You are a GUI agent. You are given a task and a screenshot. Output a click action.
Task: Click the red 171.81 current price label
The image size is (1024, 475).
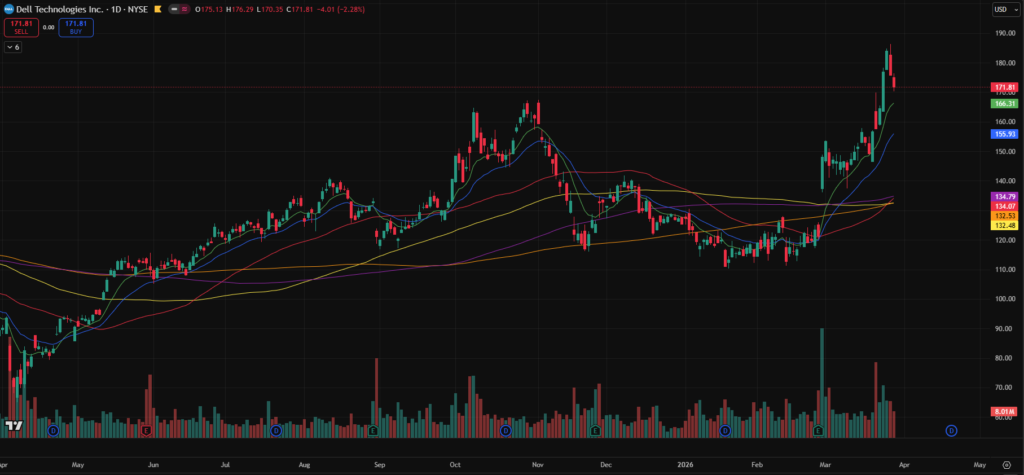[x=1004, y=88]
